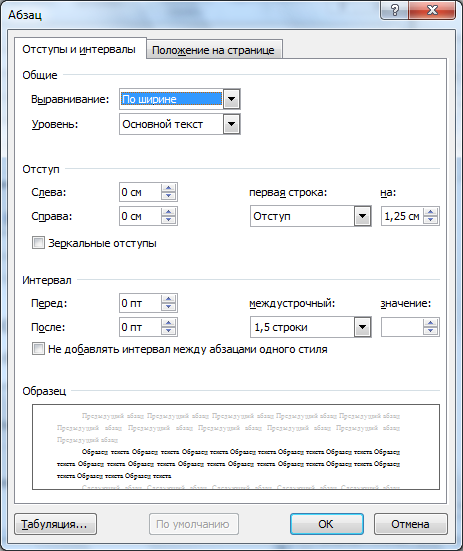Switch to Положение на странице tab
463x551 pixels.
tap(213, 50)
